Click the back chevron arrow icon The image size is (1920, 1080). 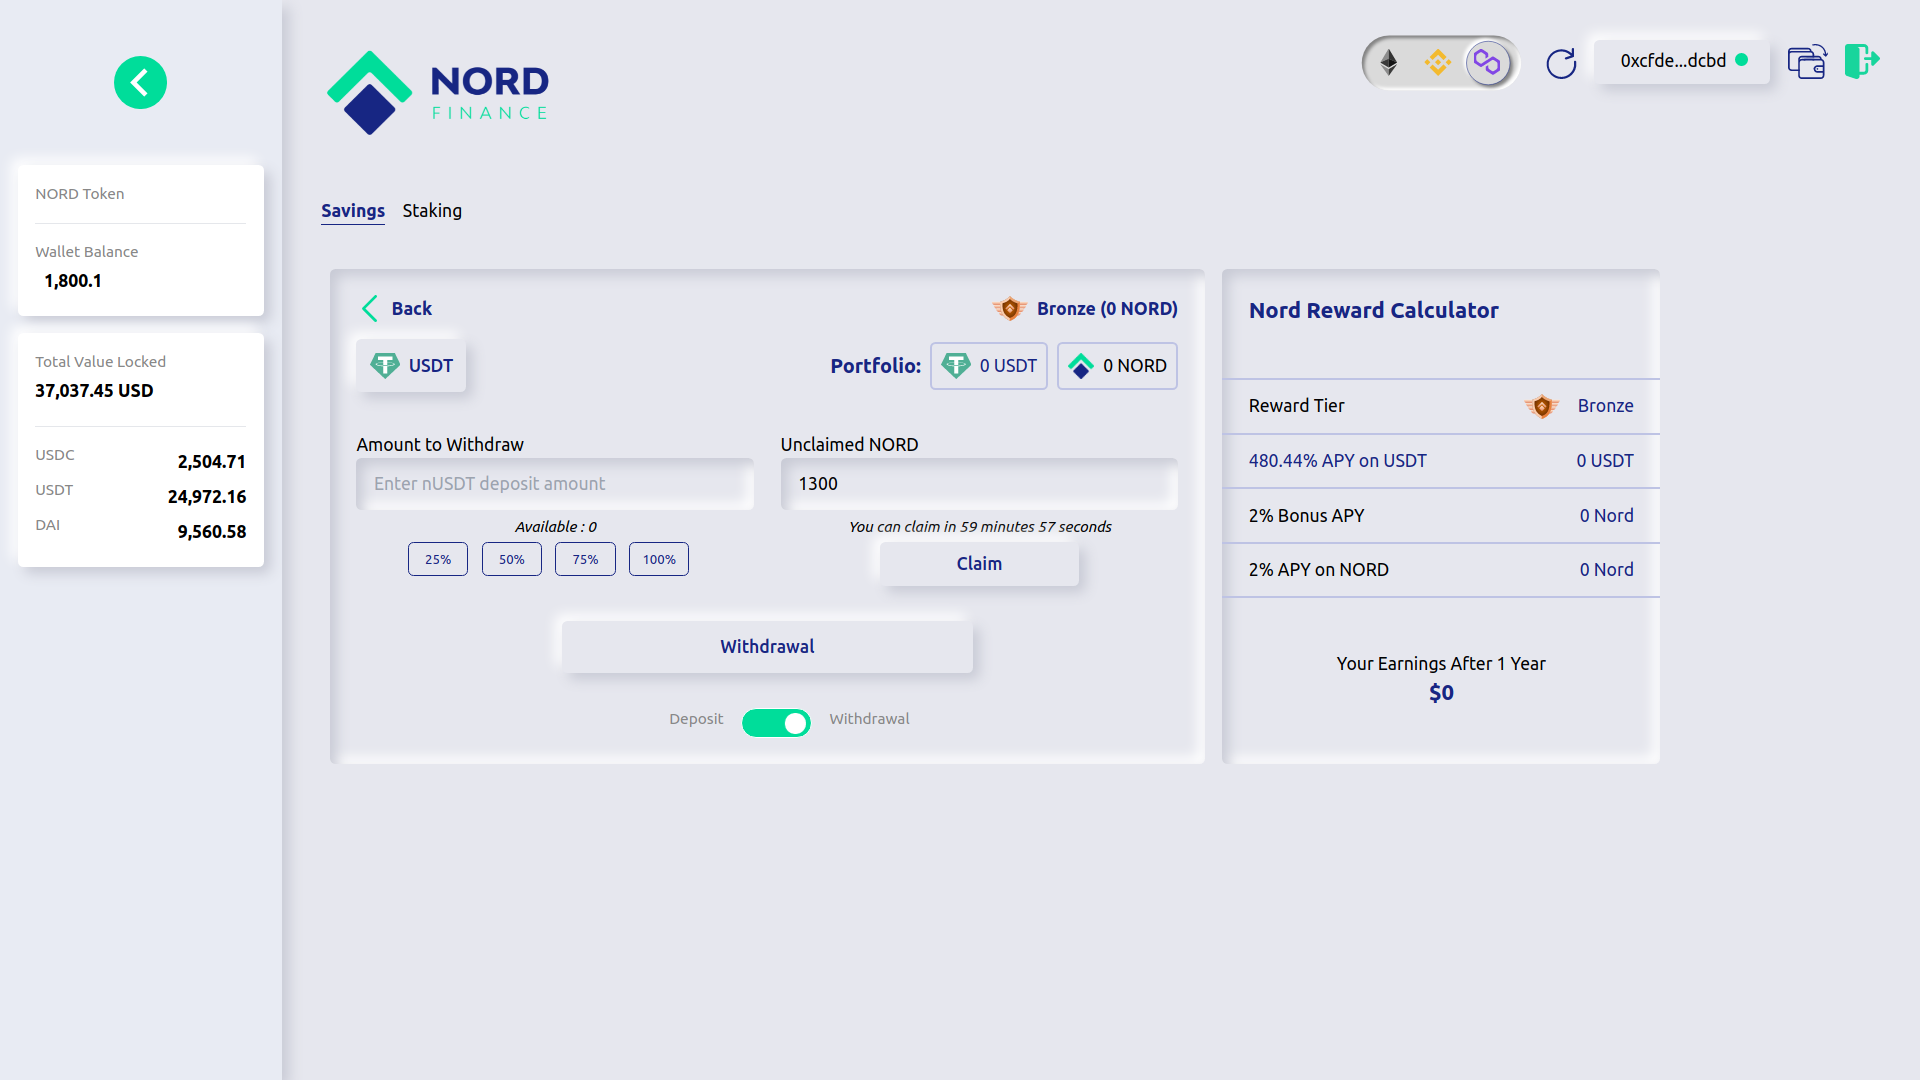pos(370,309)
